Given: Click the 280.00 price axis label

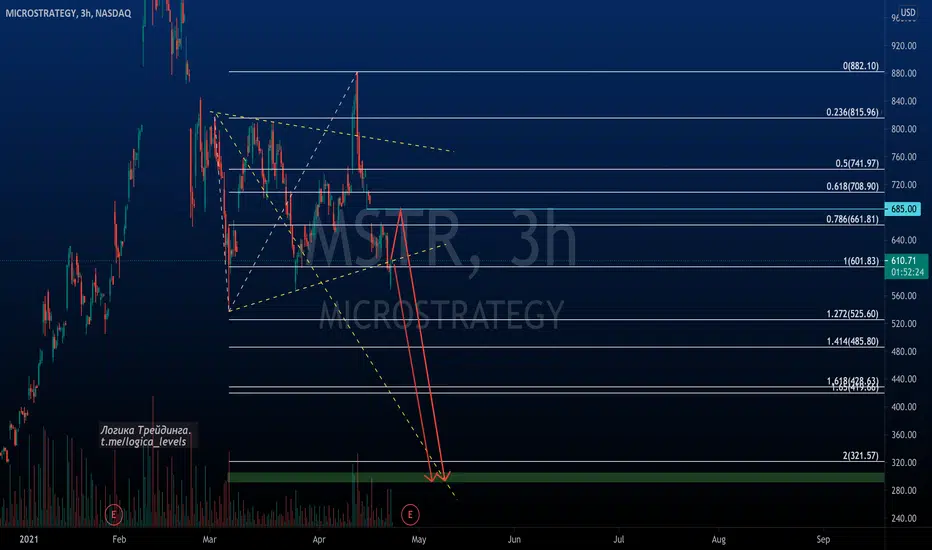Looking at the screenshot, I should click(x=903, y=491).
